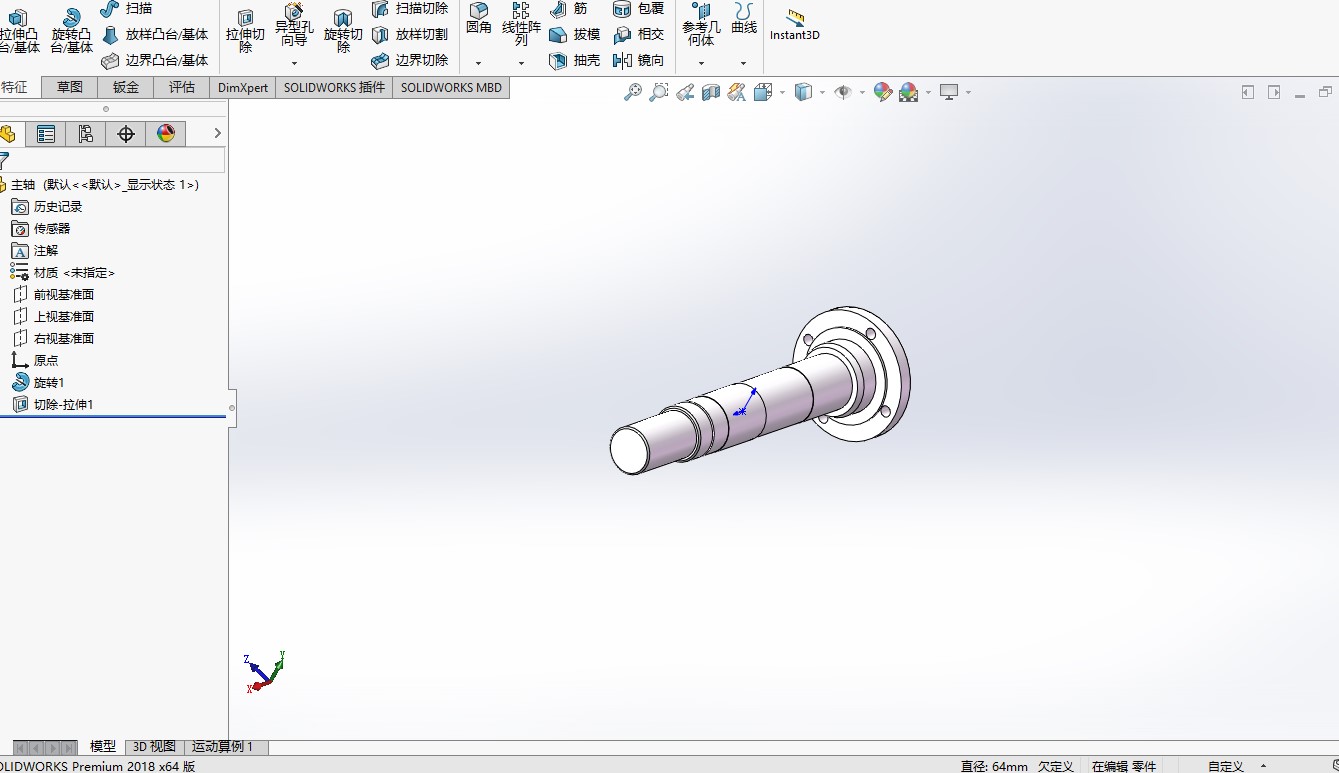1339x773 pixels.
Task: Choose the 拔模 draft tool
Action: (575, 35)
